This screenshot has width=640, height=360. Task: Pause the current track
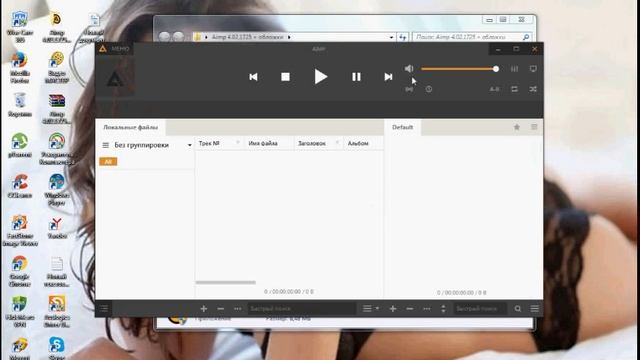pyautogui.click(x=356, y=77)
